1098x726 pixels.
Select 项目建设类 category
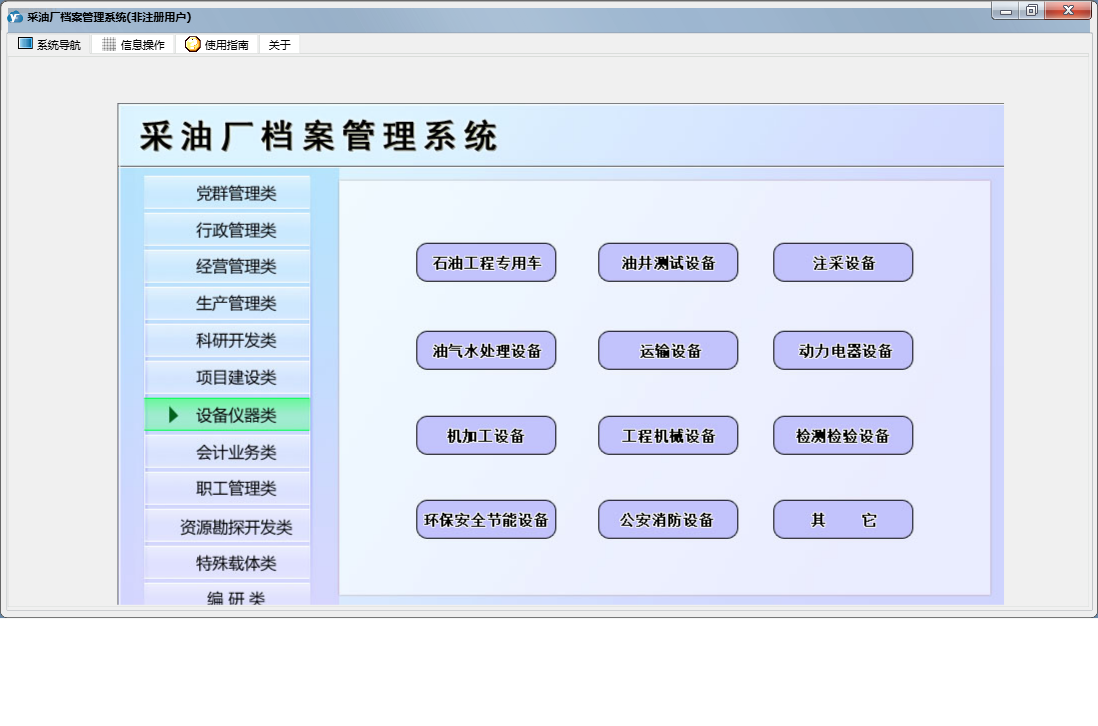pos(227,377)
